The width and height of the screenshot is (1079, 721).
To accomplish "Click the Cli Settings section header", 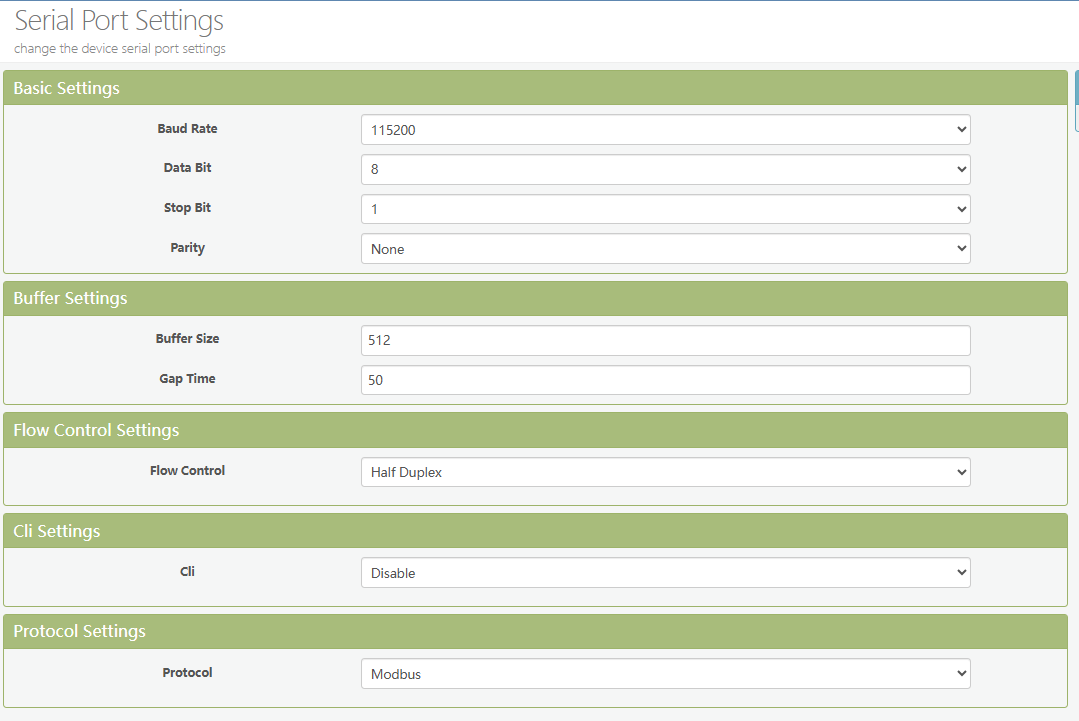I will [x=57, y=531].
